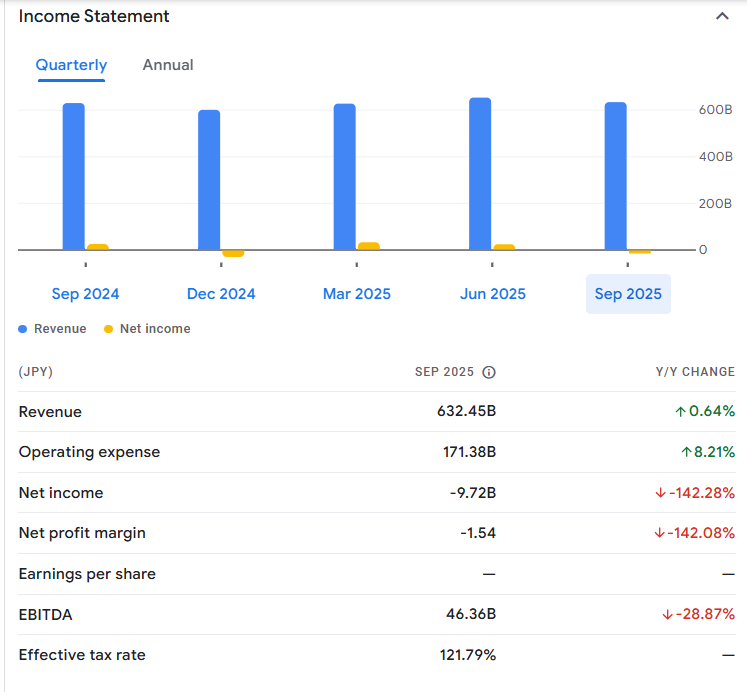
Task: Click the Operating expense row label
Action: [89, 452]
